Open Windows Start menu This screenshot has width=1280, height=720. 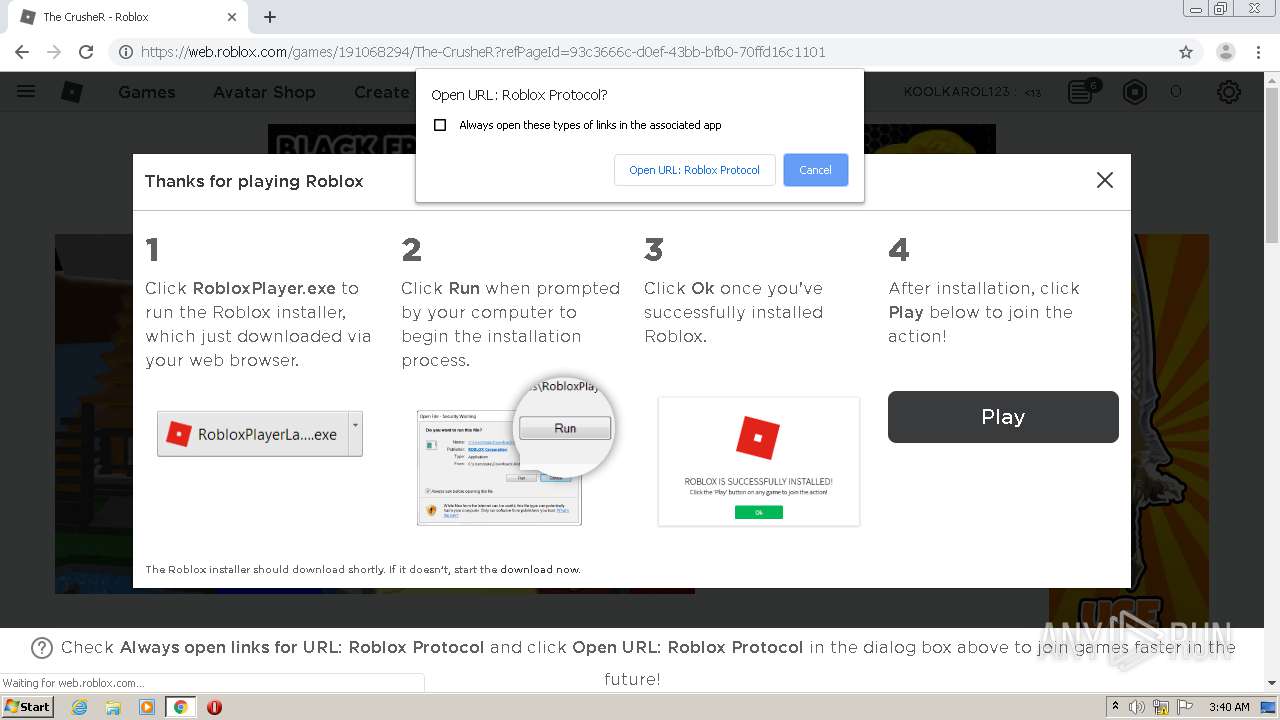coord(27,706)
